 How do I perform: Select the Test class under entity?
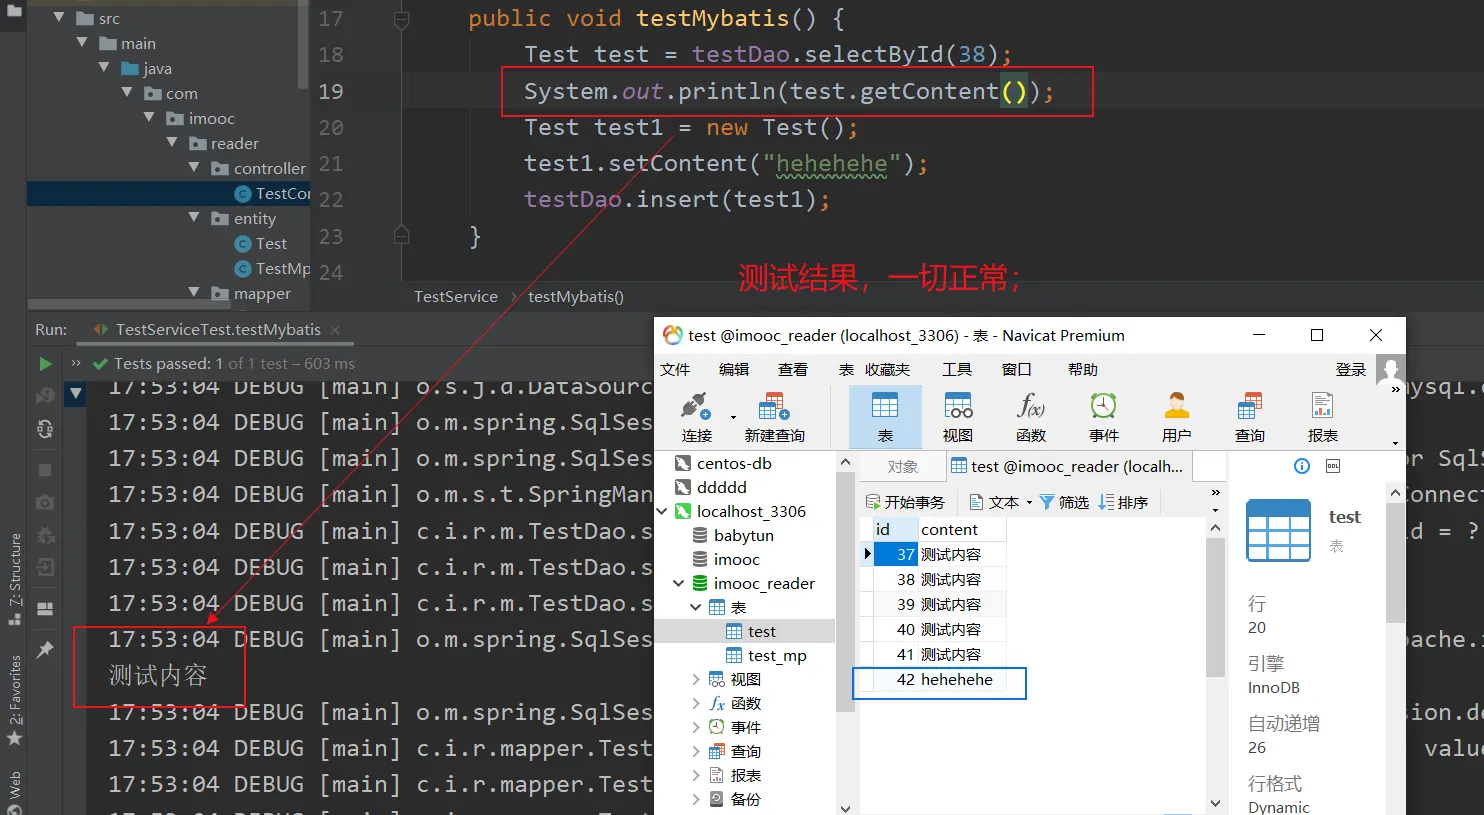click(x=260, y=243)
